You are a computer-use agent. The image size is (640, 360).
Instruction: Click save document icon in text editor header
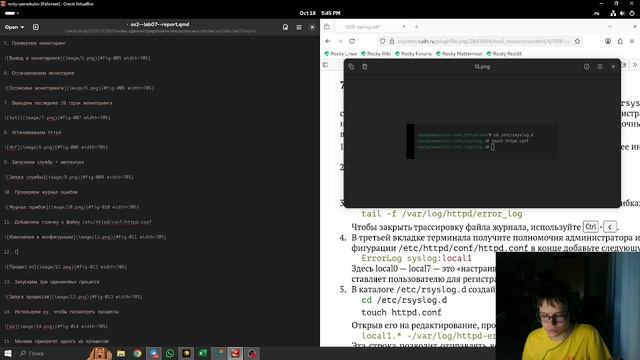point(285,27)
